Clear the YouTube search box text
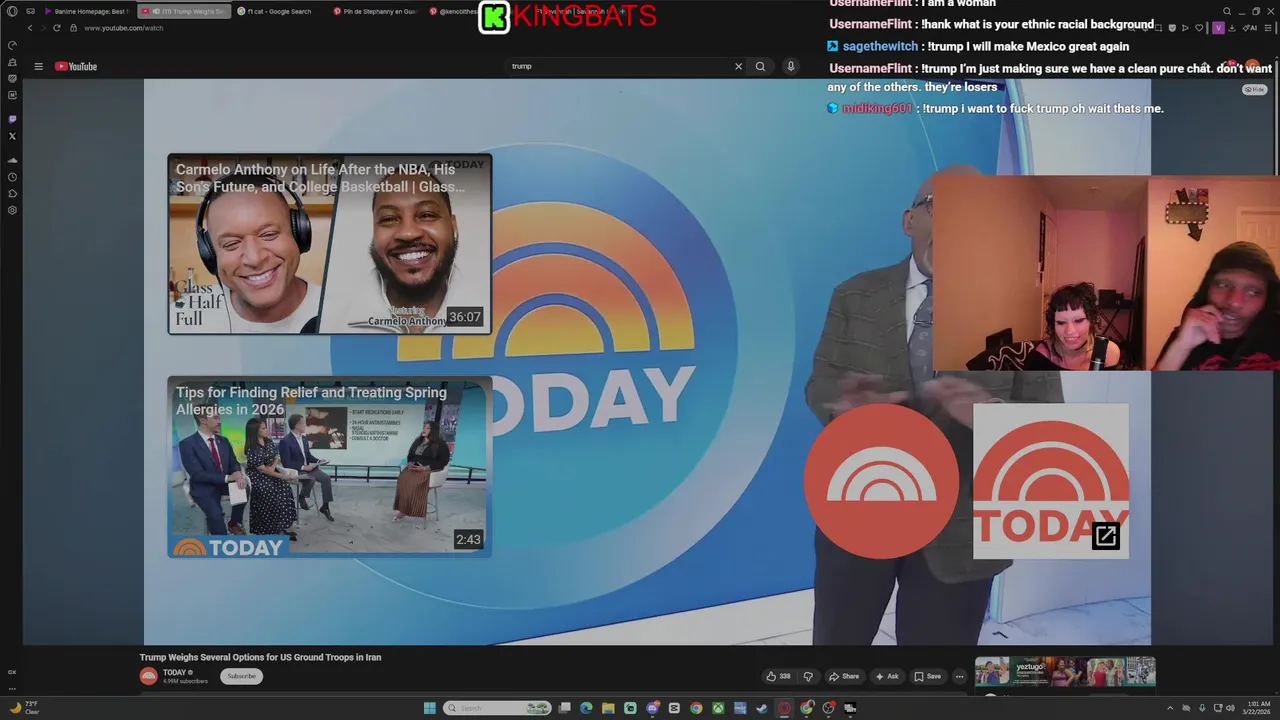Screen dimensions: 1280x720 coord(738,66)
